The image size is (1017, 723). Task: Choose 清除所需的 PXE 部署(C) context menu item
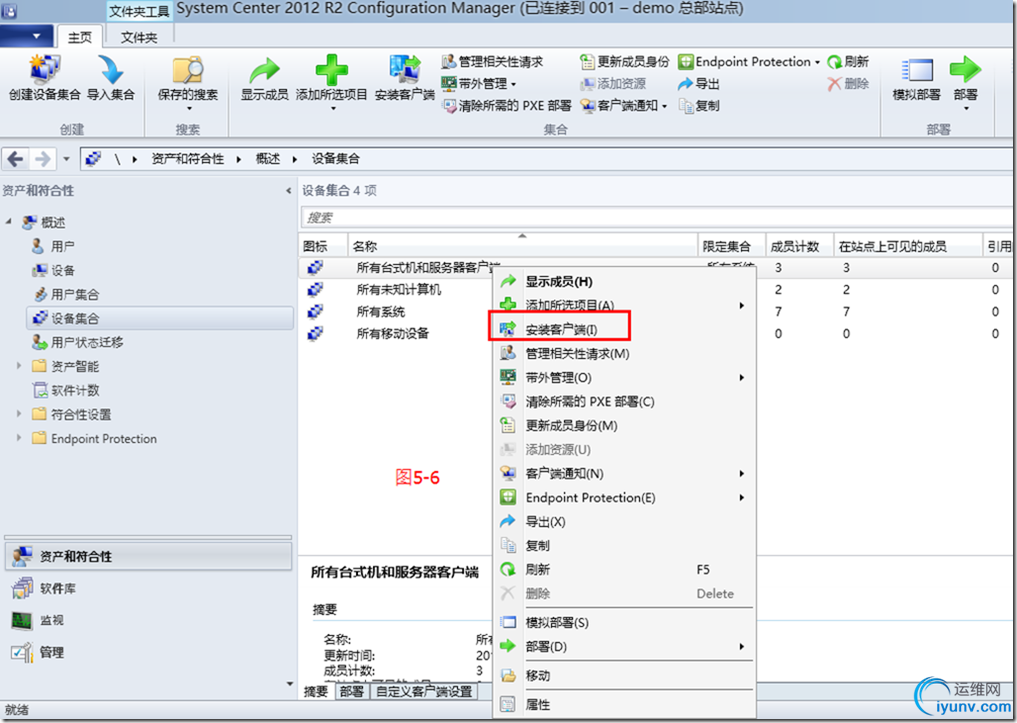click(x=625, y=401)
